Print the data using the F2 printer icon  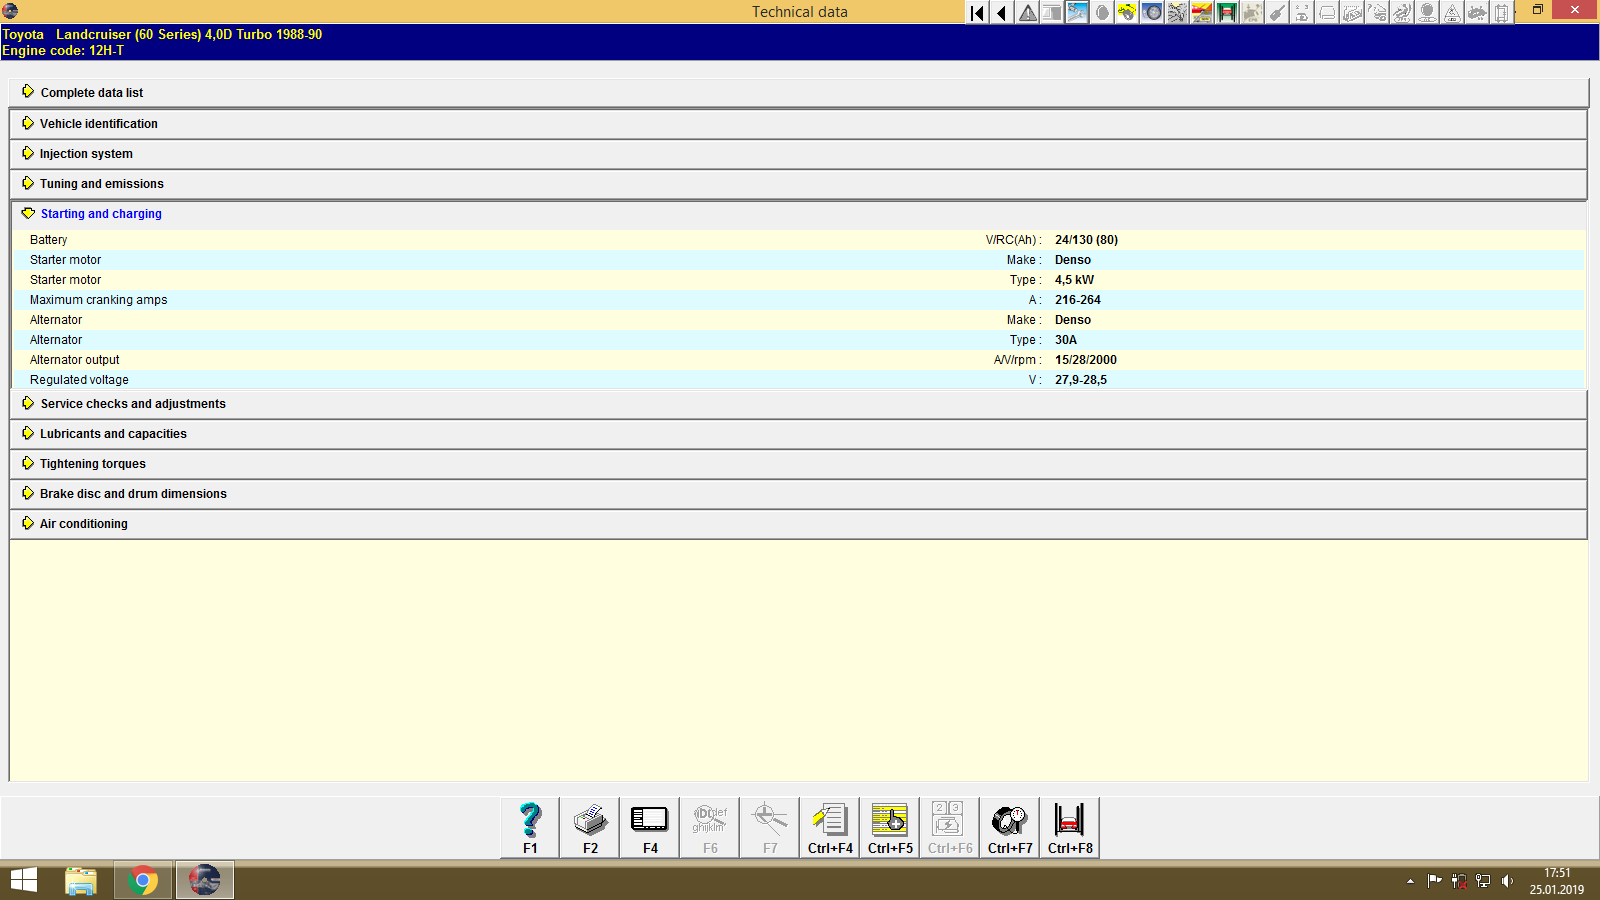click(x=589, y=827)
